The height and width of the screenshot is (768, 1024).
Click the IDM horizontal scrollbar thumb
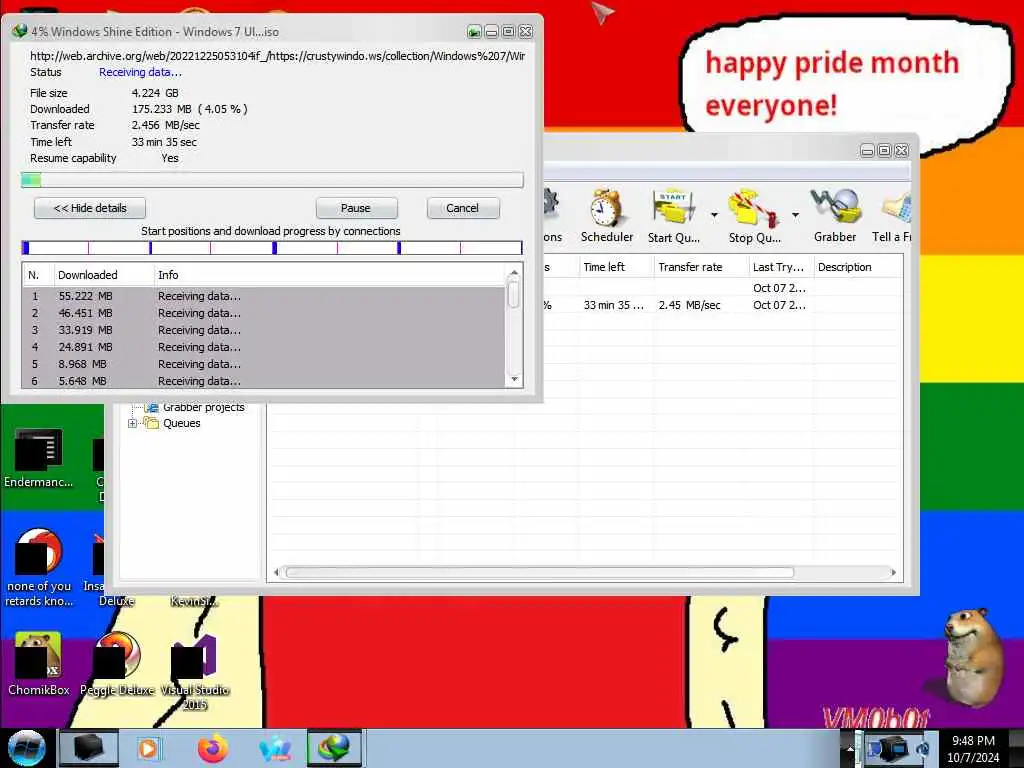coord(539,573)
